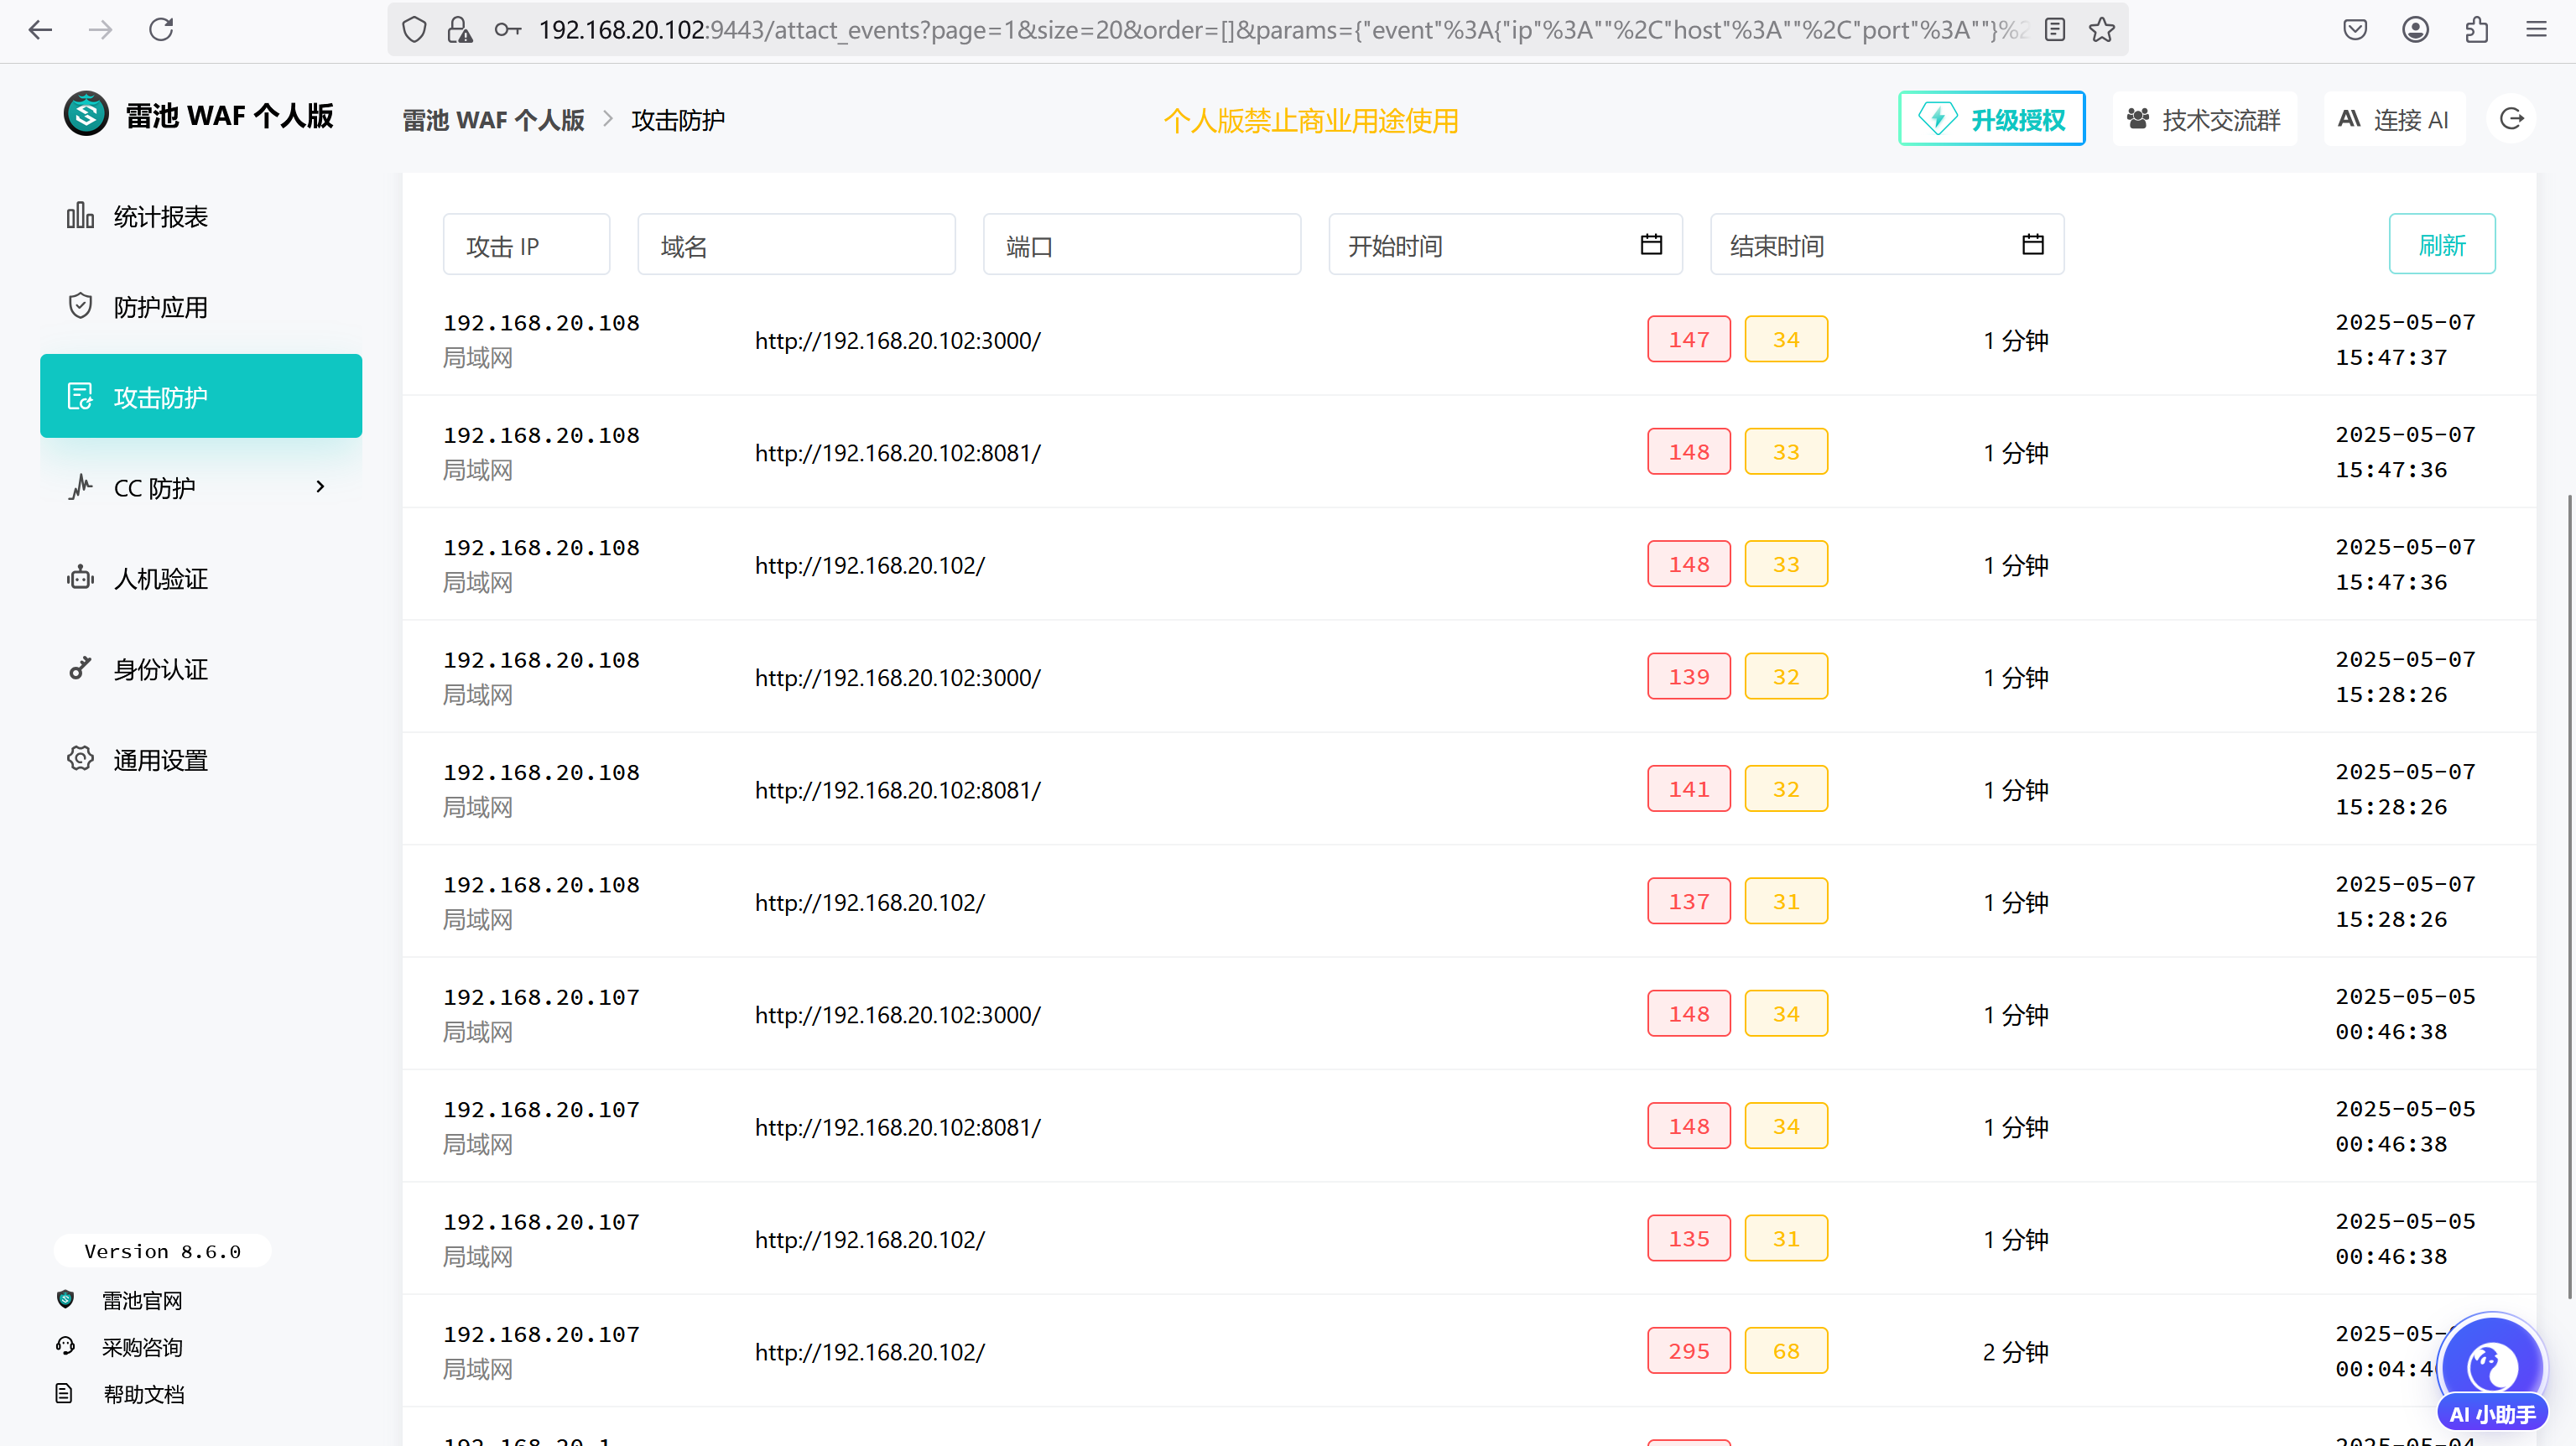This screenshot has width=2576, height=1446.
Task: Click the 刷新 button
Action: tap(2442, 244)
